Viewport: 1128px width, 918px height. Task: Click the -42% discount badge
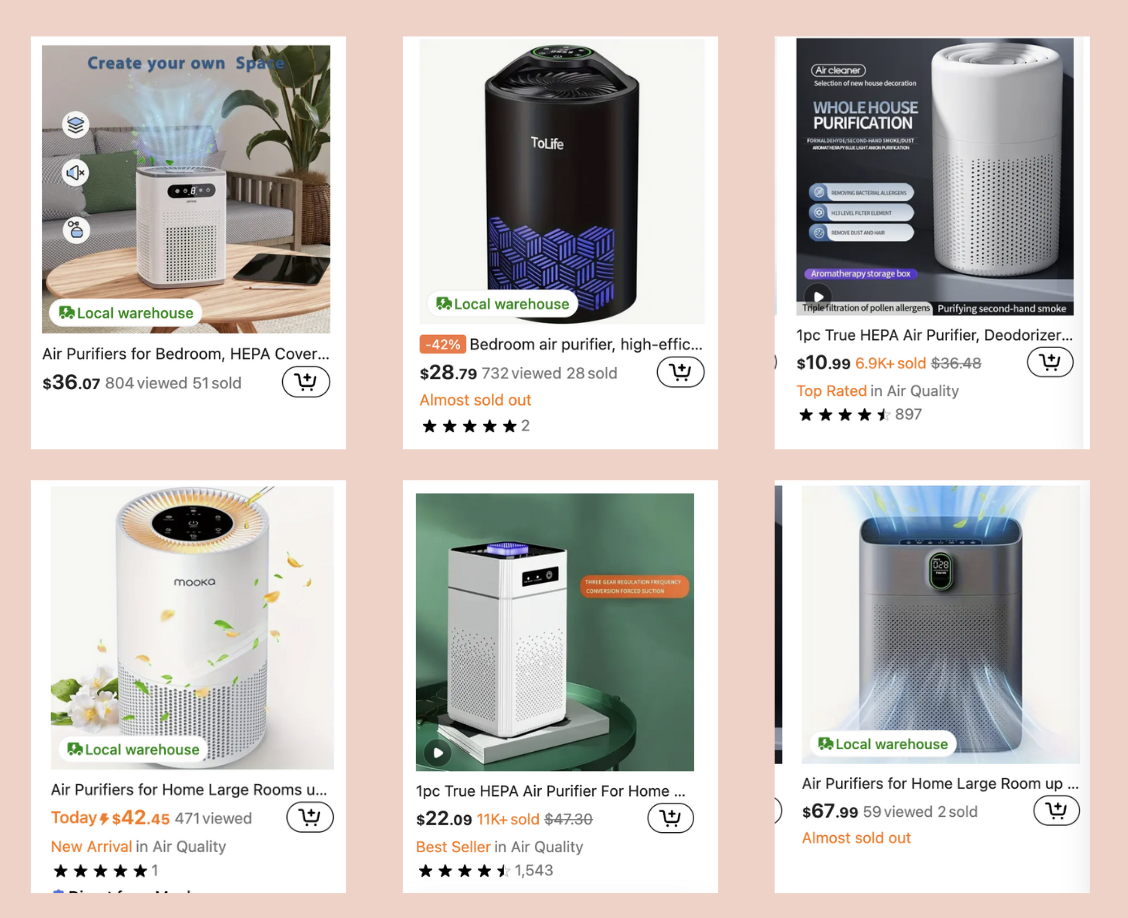pyautogui.click(x=442, y=345)
